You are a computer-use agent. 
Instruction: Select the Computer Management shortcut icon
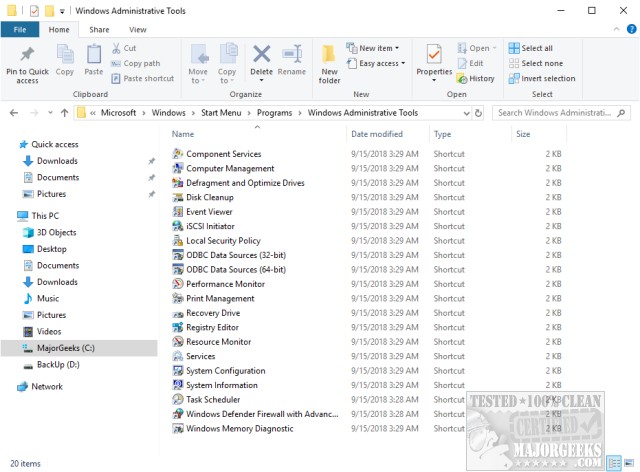click(x=178, y=168)
